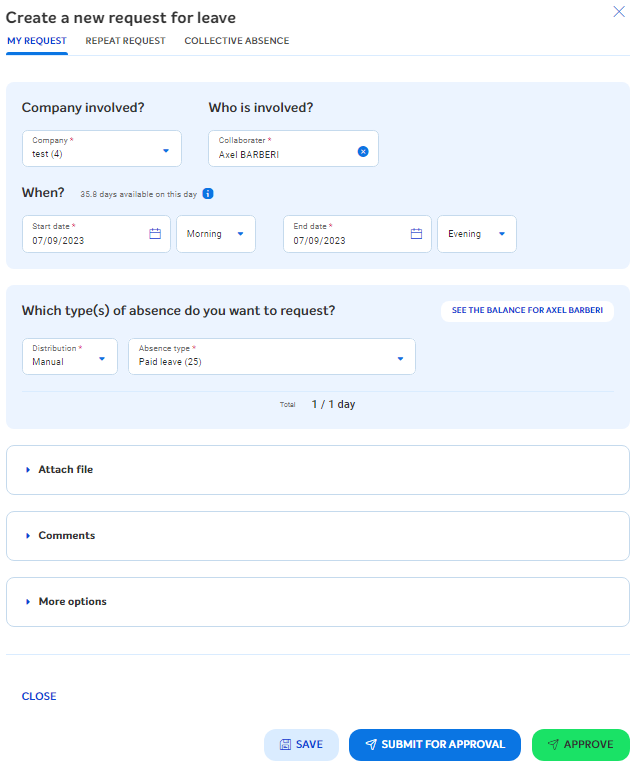This screenshot has height=773, width=636.
Task: Close dialog with the X icon
Action: 618,12
